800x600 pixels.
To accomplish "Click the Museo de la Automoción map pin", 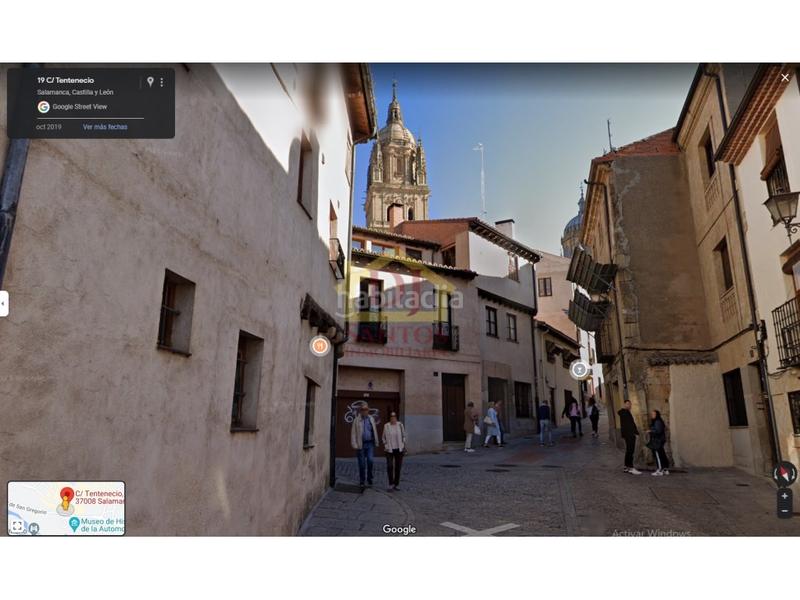I will pyautogui.click(x=74, y=522).
